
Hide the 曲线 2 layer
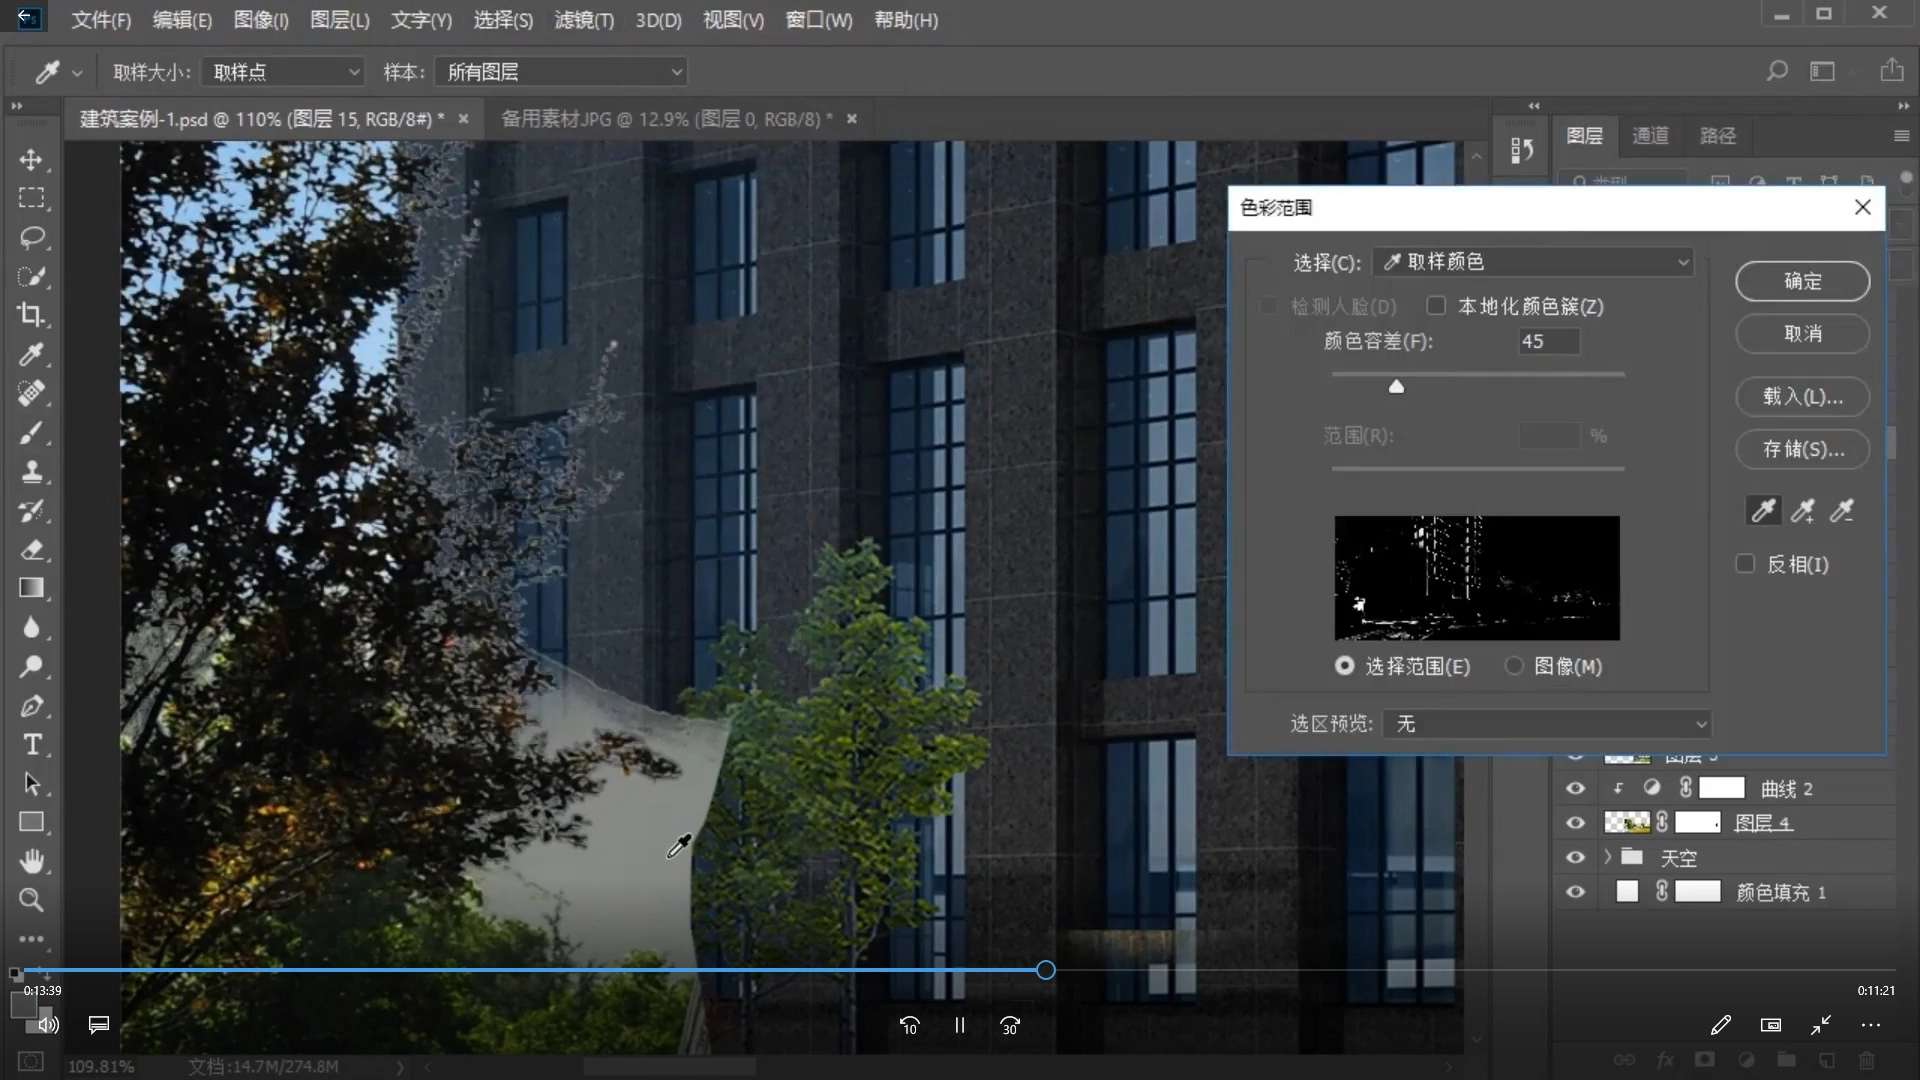1575,788
